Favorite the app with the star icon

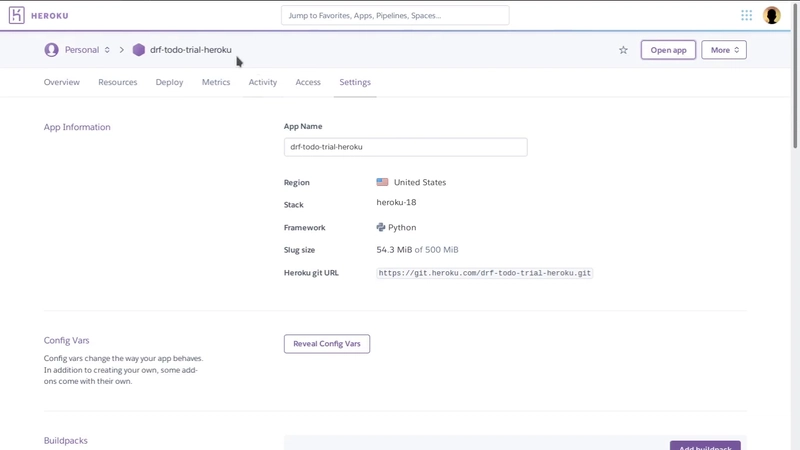click(623, 50)
